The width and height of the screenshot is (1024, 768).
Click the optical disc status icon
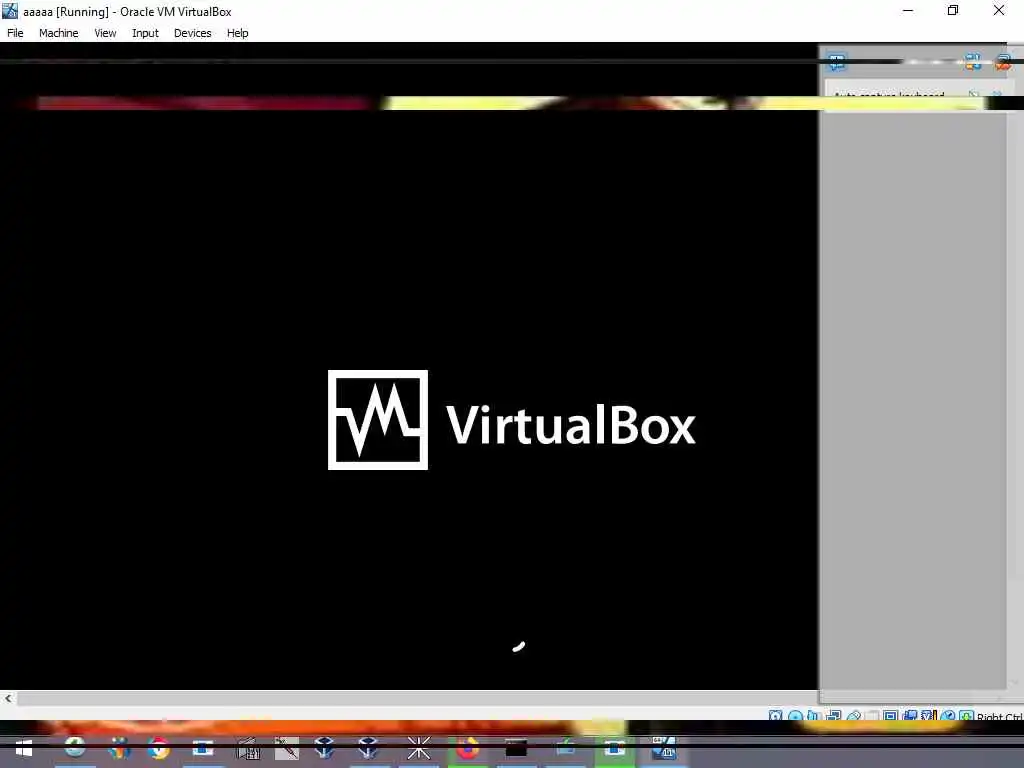[x=795, y=716]
